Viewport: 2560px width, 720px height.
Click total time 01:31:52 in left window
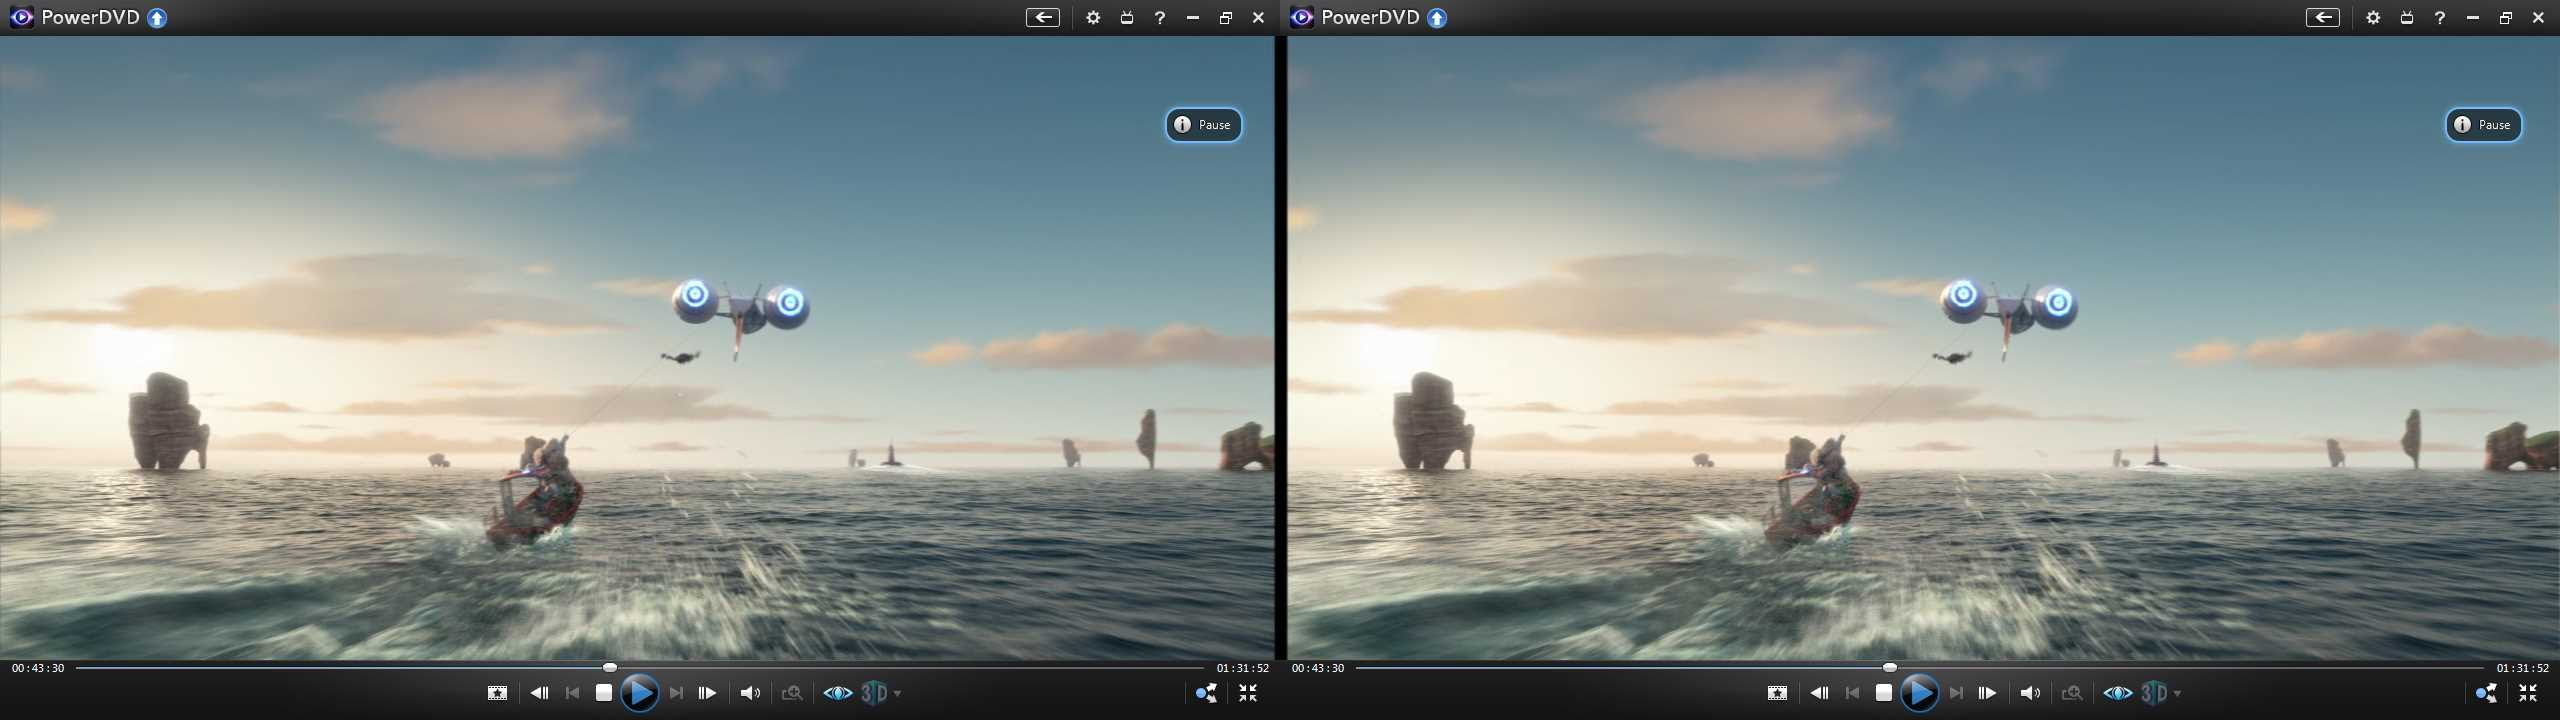pos(1243,668)
